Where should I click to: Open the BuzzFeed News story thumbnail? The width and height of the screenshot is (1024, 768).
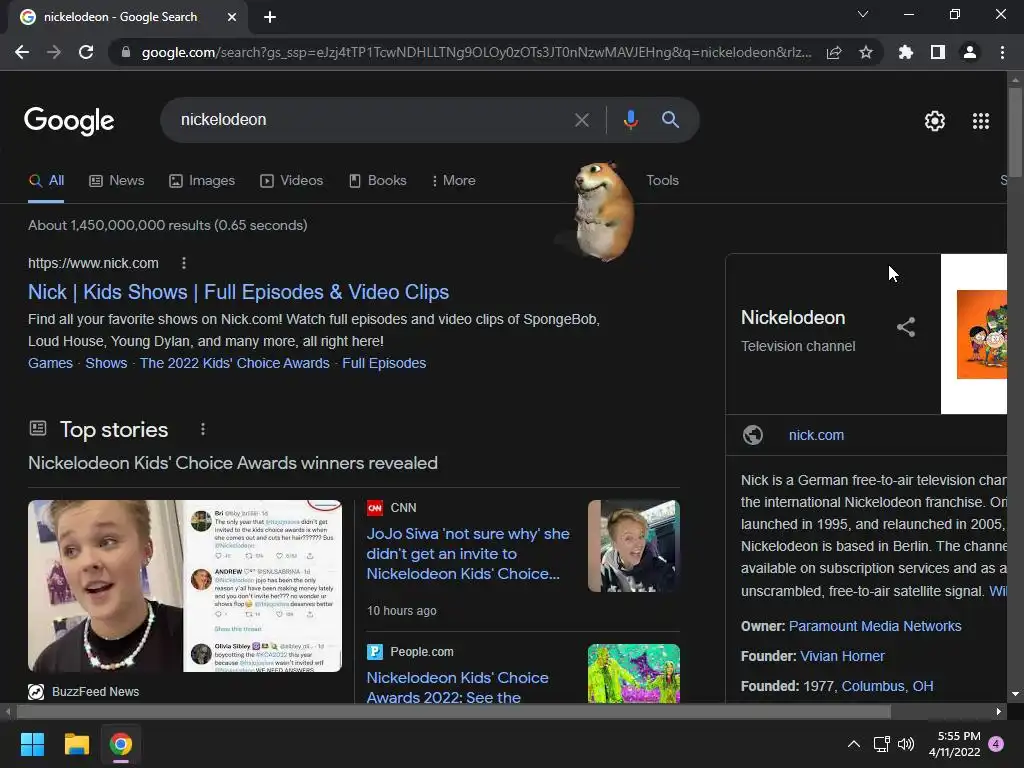(x=185, y=586)
